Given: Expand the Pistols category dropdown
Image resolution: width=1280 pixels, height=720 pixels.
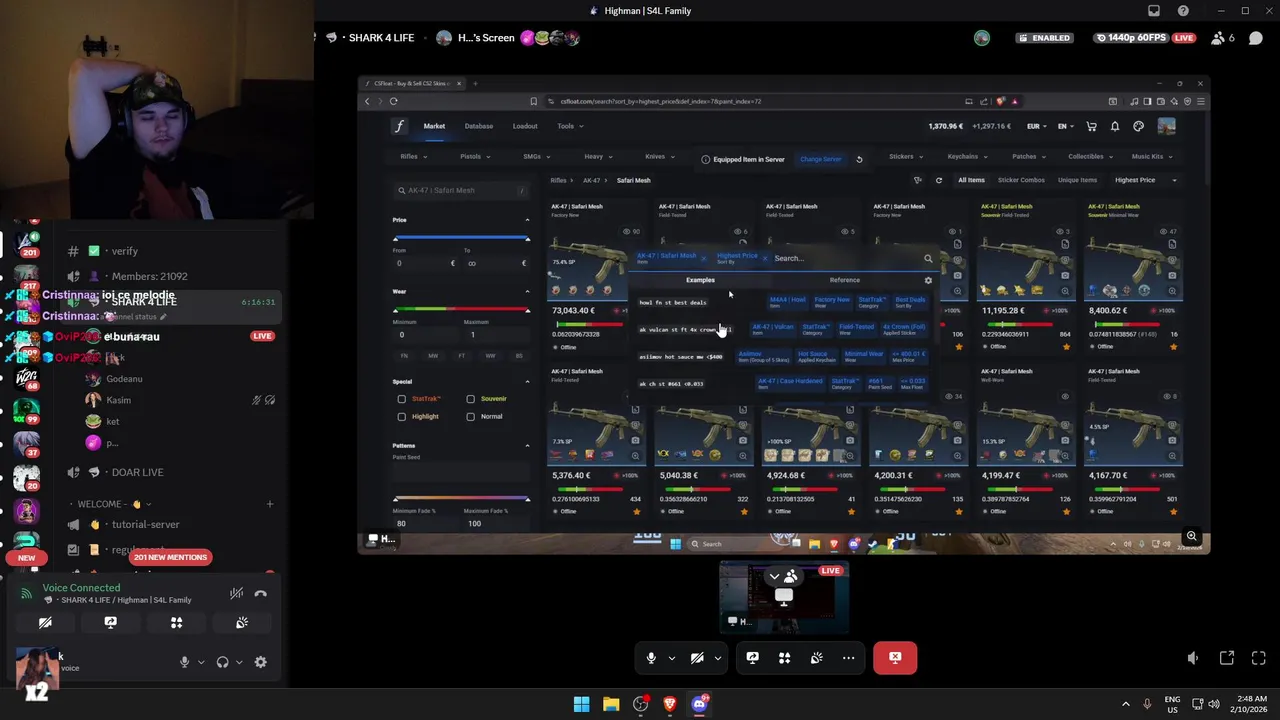Looking at the screenshot, I should point(475,157).
